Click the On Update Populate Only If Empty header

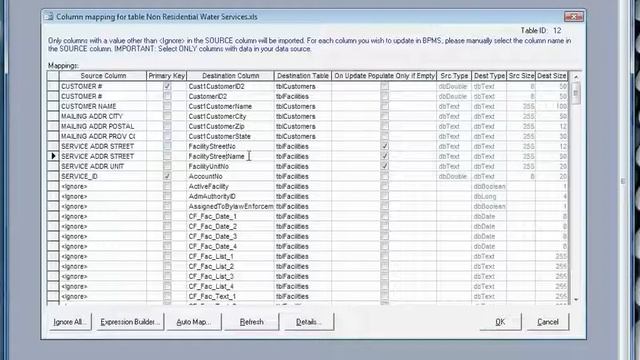click(384, 76)
